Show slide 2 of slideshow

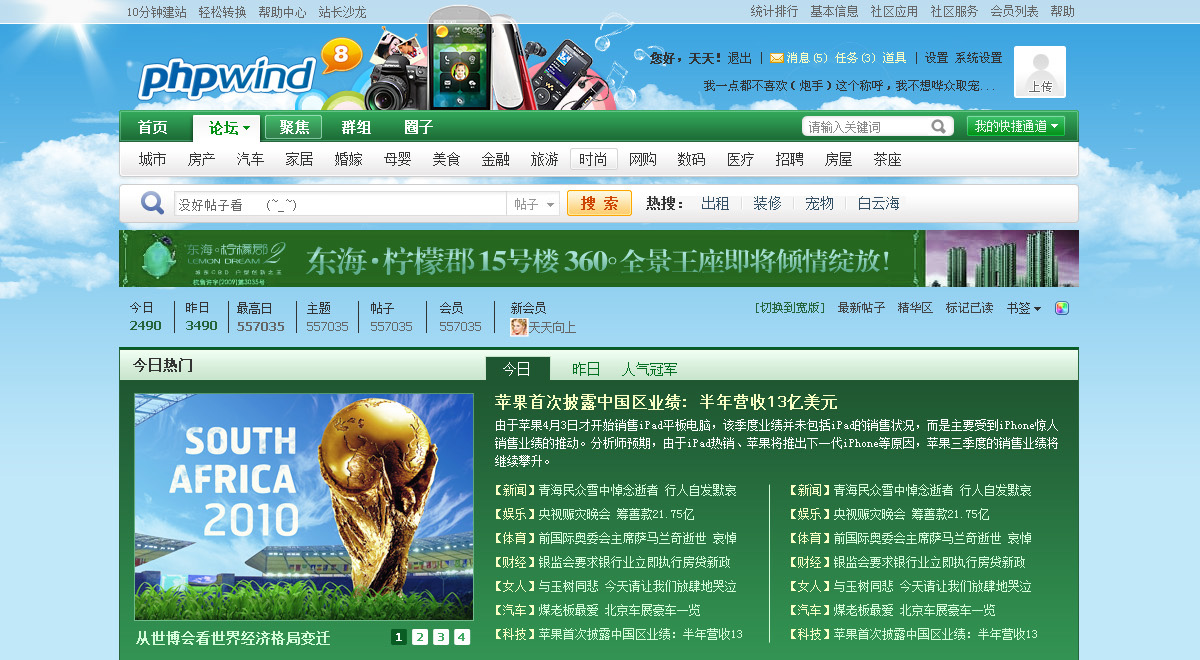coord(420,637)
